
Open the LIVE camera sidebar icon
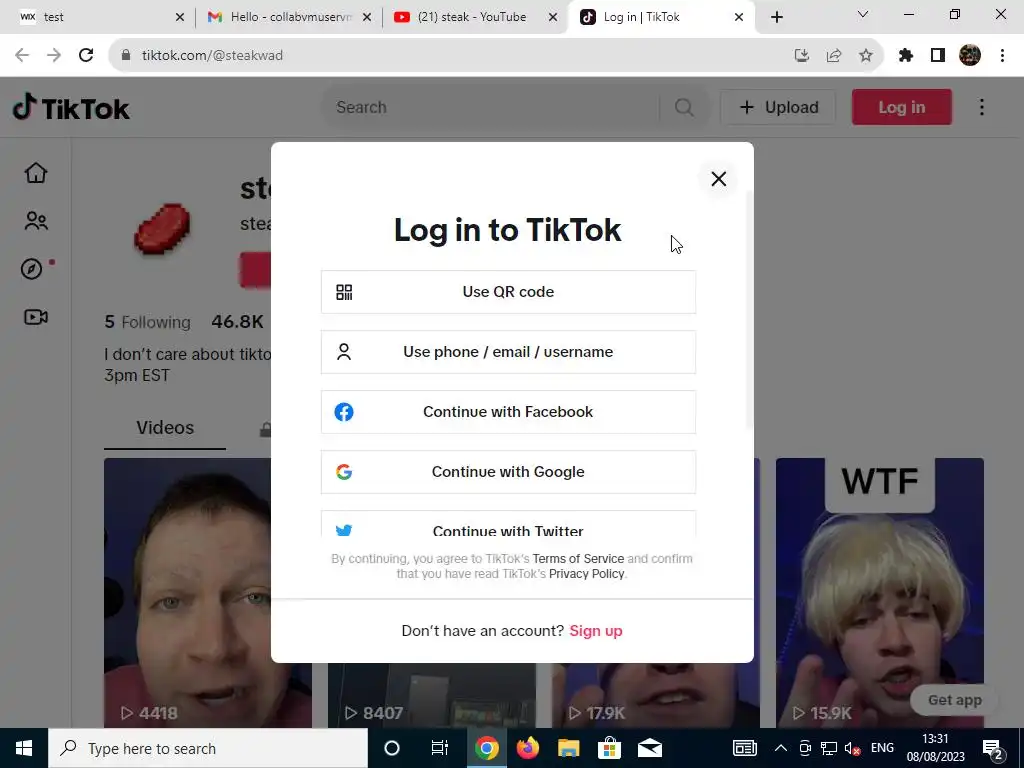[36, 317]
